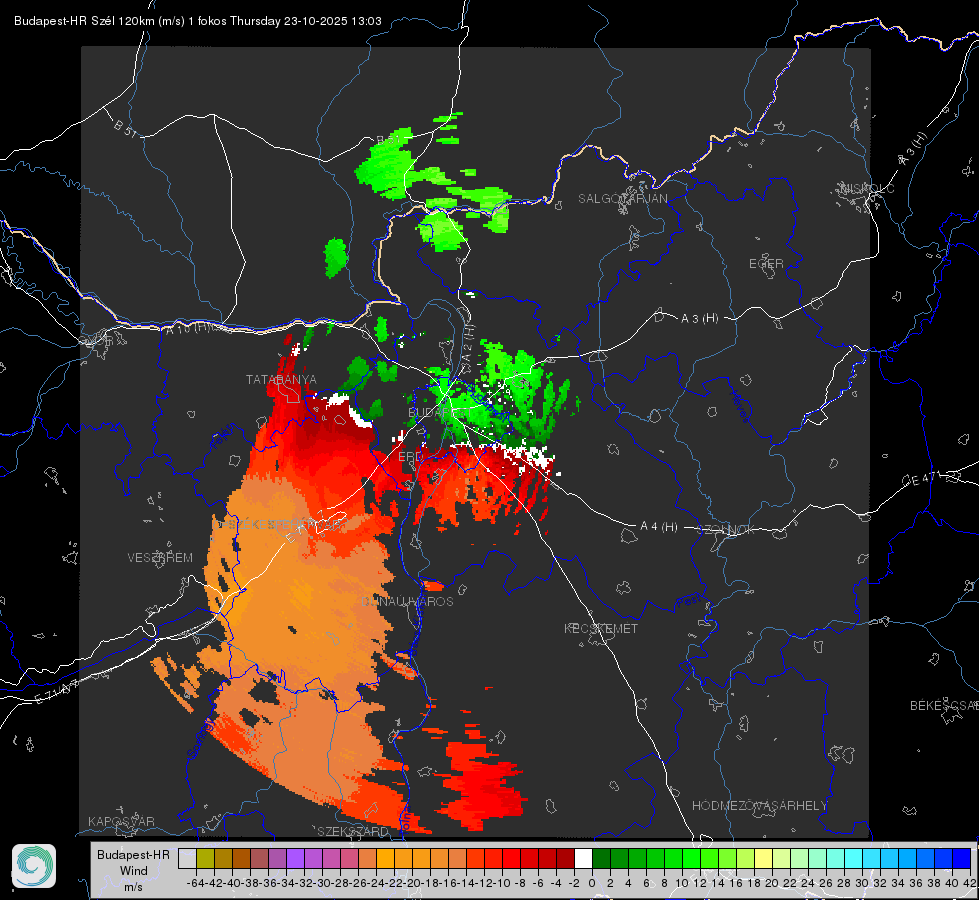Click the MISKOLC city label
The image size is (979, 900).
tap(867, 188)
